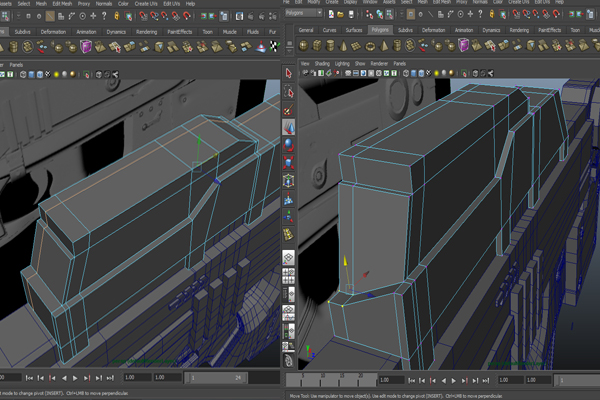The width and height of the screenshot is (600, 400).
Task: Go to end of playback in right window
Action: pyautogui.click(x=486, y=380)
